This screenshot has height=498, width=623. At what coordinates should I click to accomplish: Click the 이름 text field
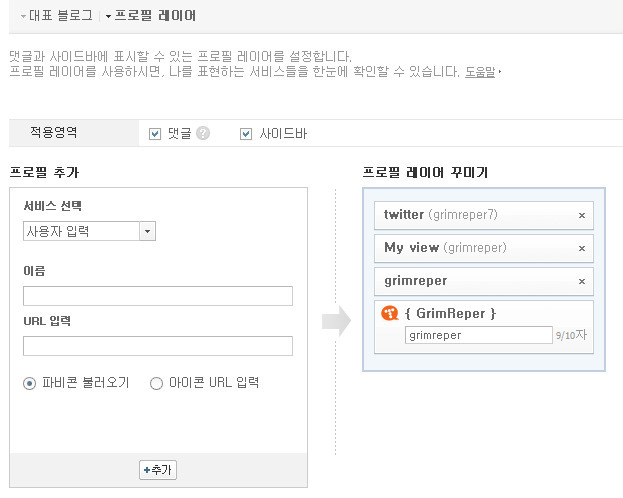coord(158,296)
